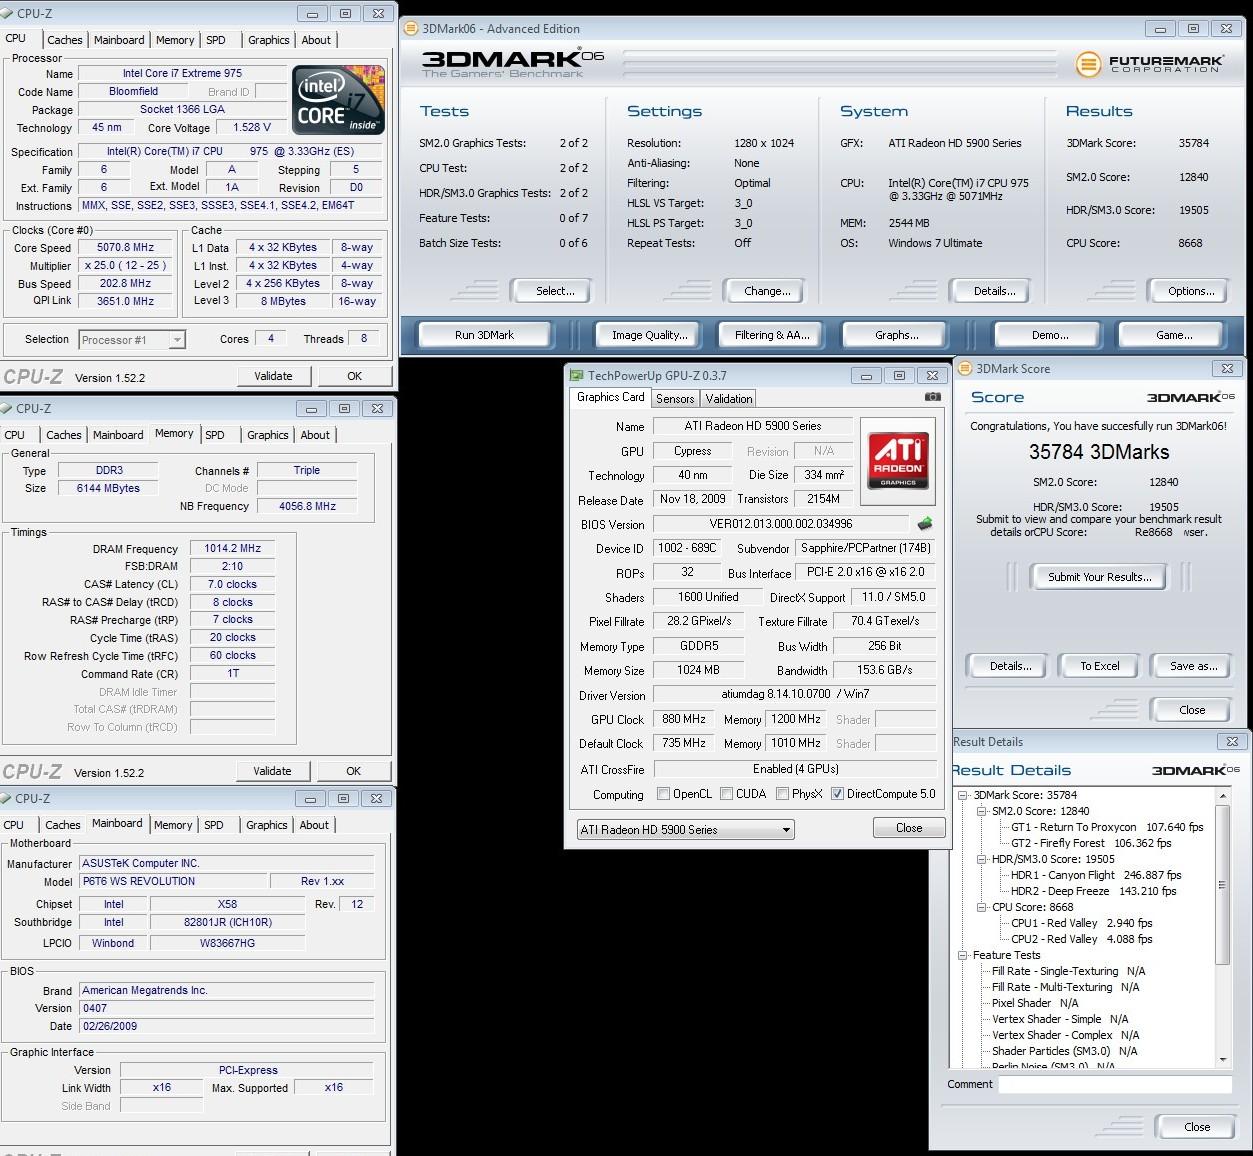Open SPD tab in CPU-Z window showing Memory
The width and height of the screenshot is (1253, 1156).
(215, 435)
